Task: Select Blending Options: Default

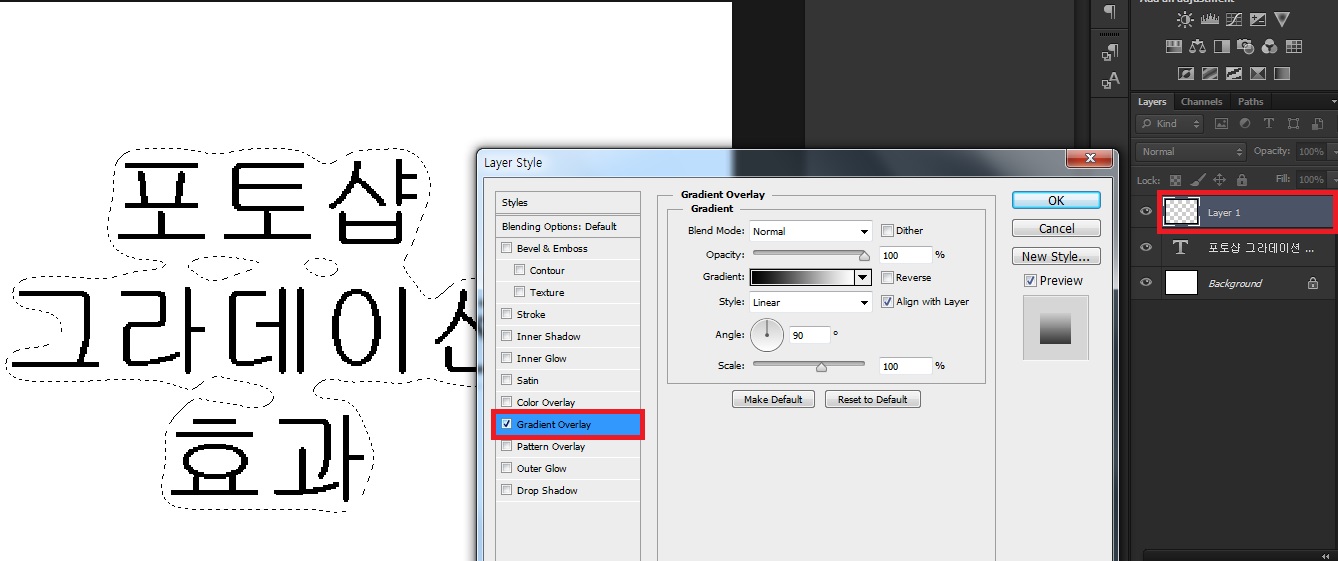Action: [568, 226]
